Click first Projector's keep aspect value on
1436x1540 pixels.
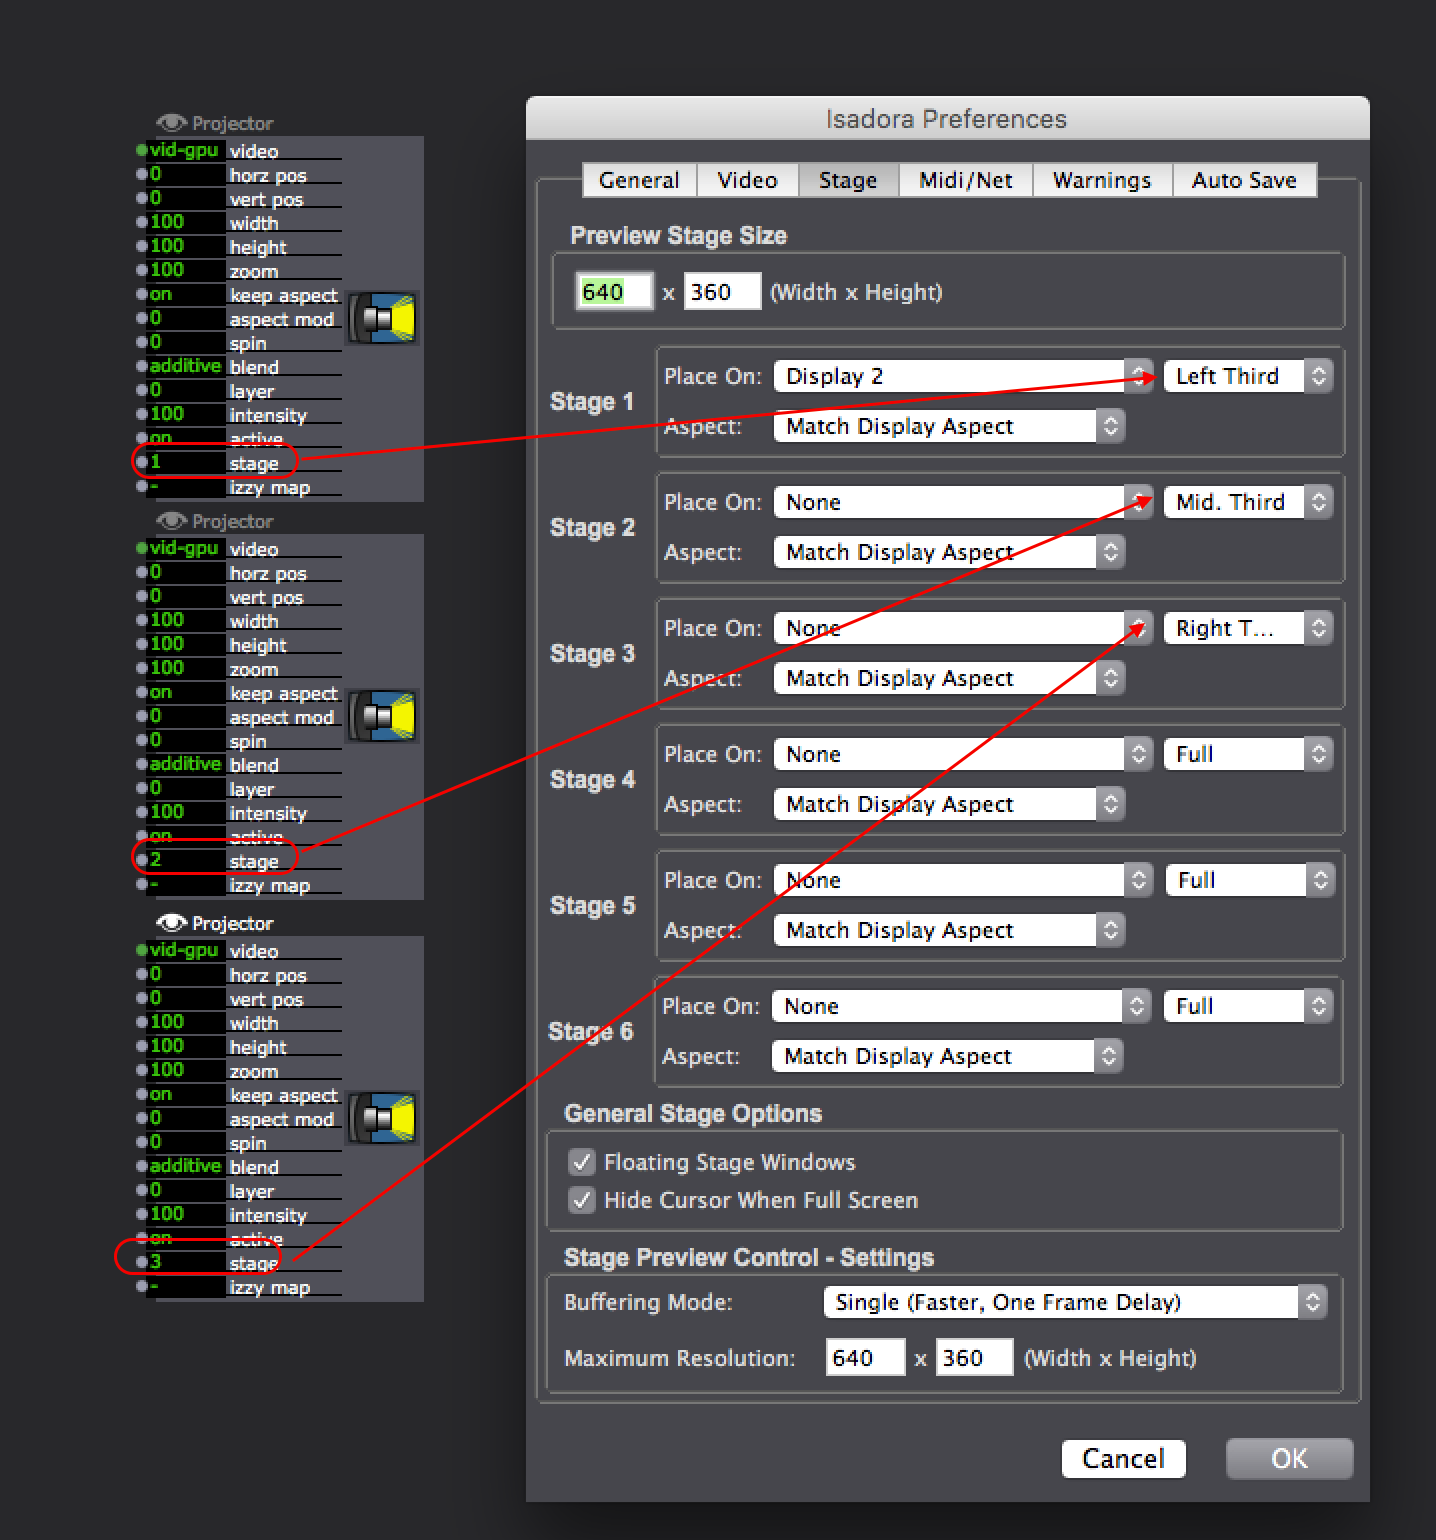186,294
